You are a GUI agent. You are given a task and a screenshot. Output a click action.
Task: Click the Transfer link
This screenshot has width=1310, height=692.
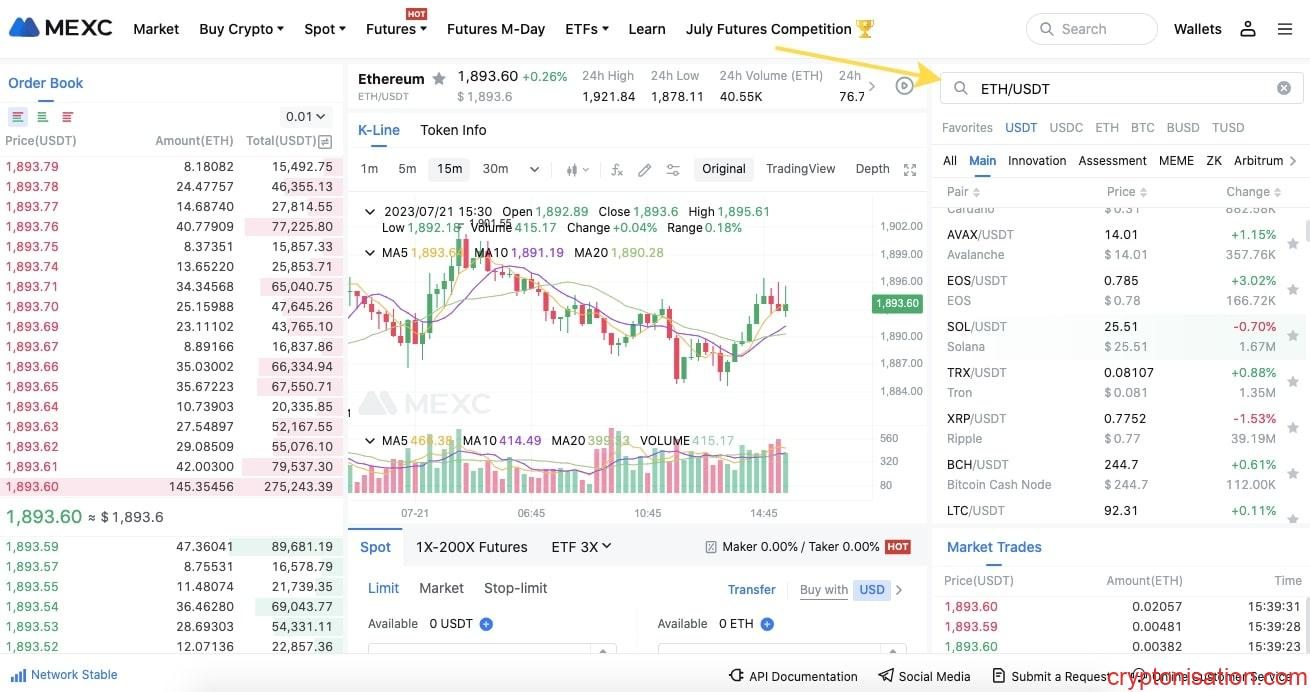pyautogui.click(x=751, y=589)
